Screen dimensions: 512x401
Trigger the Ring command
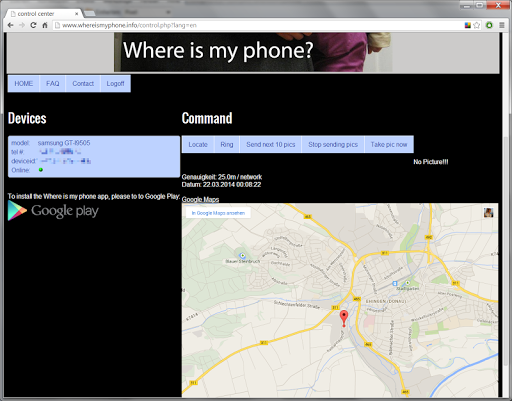[227, 144]
